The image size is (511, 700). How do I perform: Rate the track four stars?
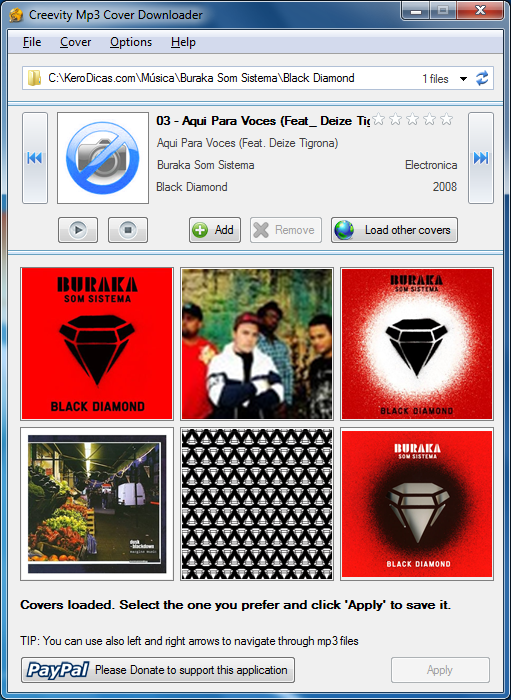(x=429, y=119)
